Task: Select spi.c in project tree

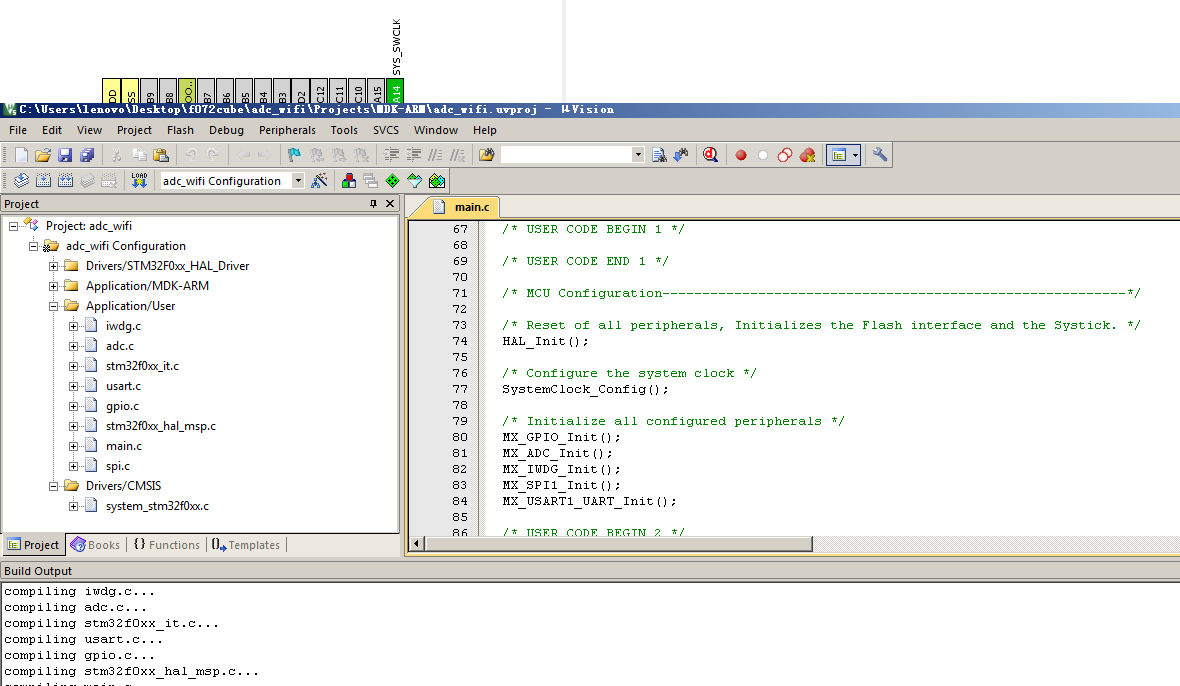Action: [x=117, y=466]
